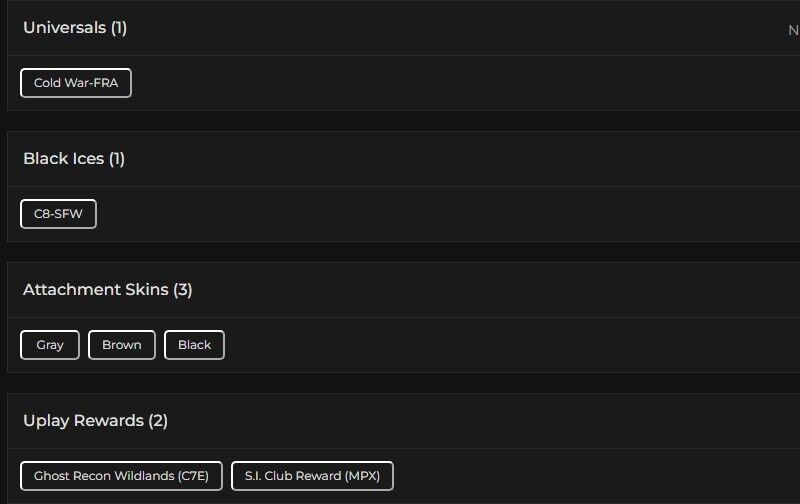The width and height of the screenshot is (800, 504).
Task: Click the (1) count next to Black Ices
Action: [116, 159]
